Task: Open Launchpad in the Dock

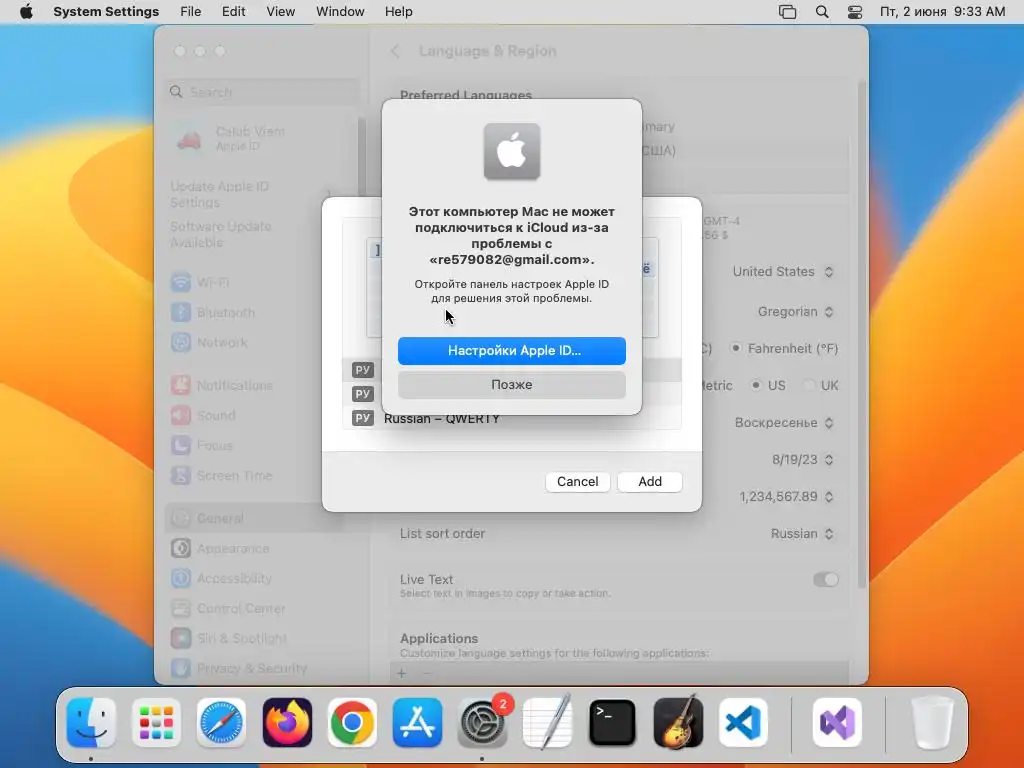Action: (156, 722)
